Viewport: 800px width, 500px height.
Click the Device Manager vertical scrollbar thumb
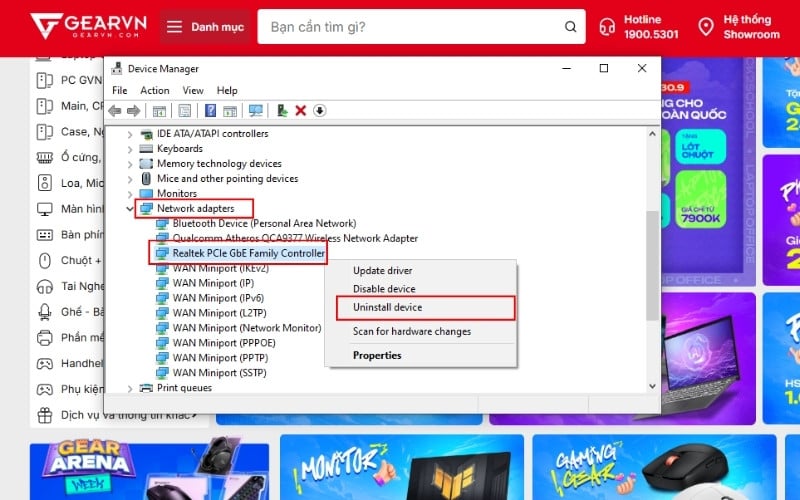652,265
